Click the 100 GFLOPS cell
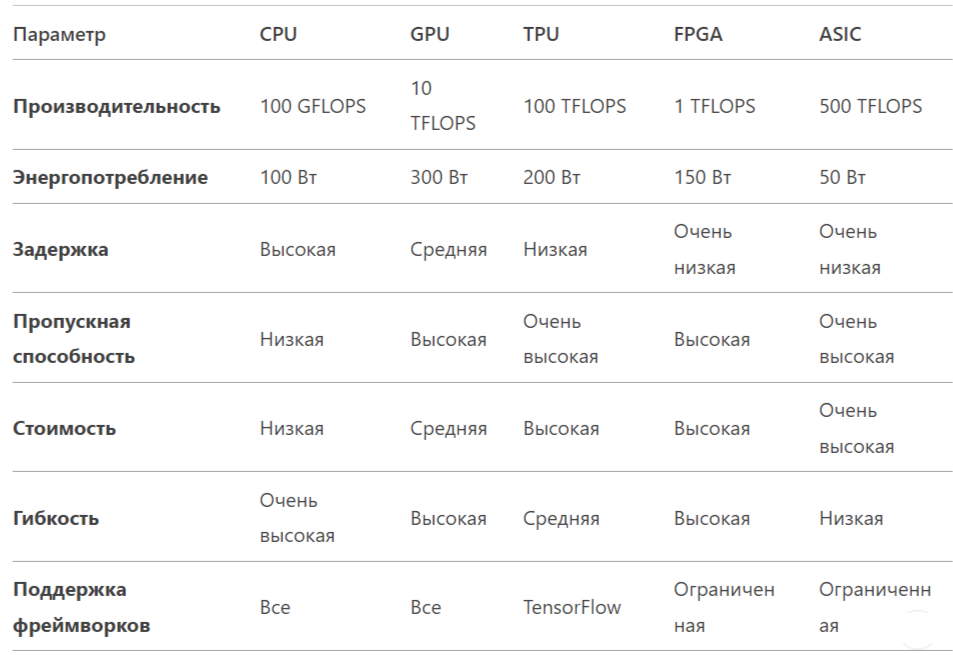The image size is (953, 655). [313, 106]
